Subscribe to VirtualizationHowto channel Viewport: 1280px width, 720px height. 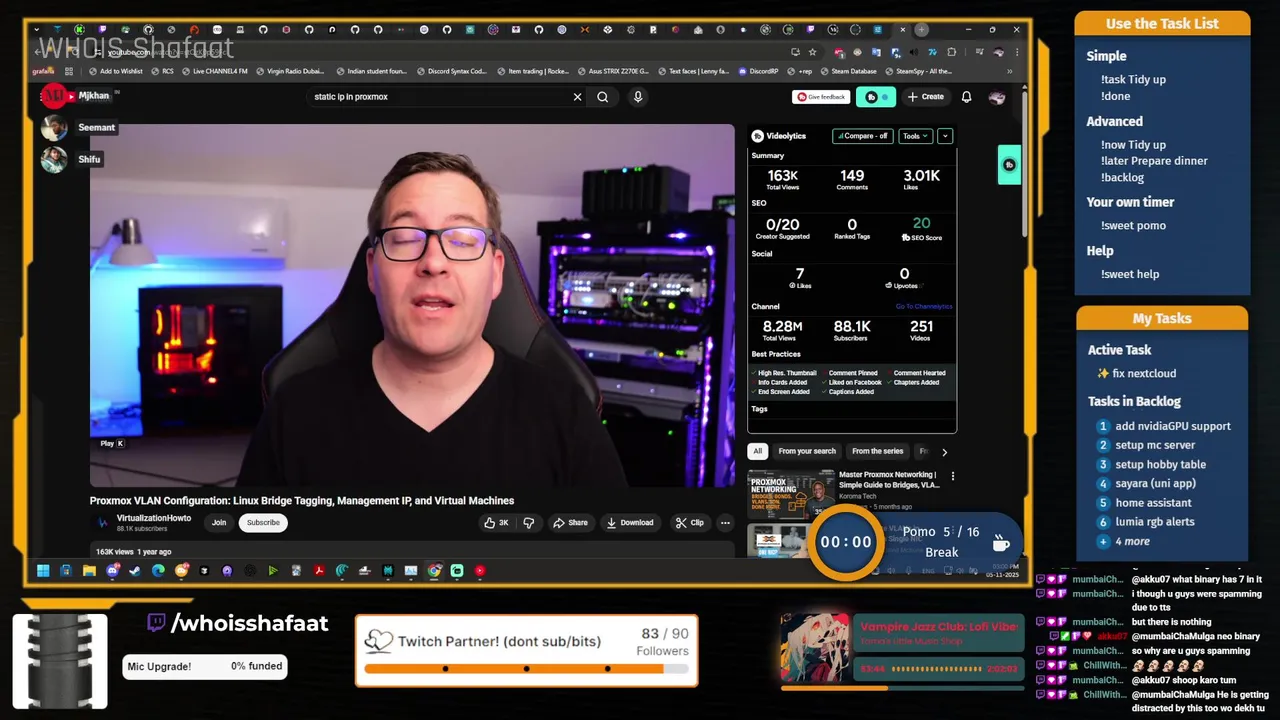[263, 522]
